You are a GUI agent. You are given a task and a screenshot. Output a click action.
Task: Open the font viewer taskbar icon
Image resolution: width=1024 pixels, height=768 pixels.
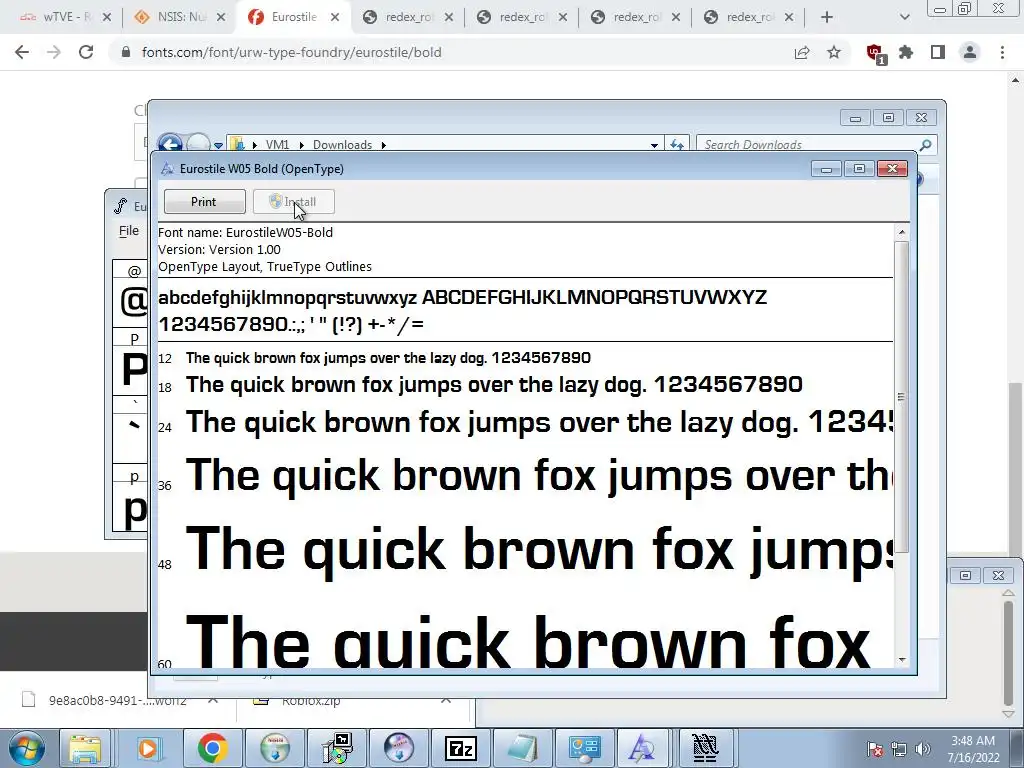click(x=643, y=748)
